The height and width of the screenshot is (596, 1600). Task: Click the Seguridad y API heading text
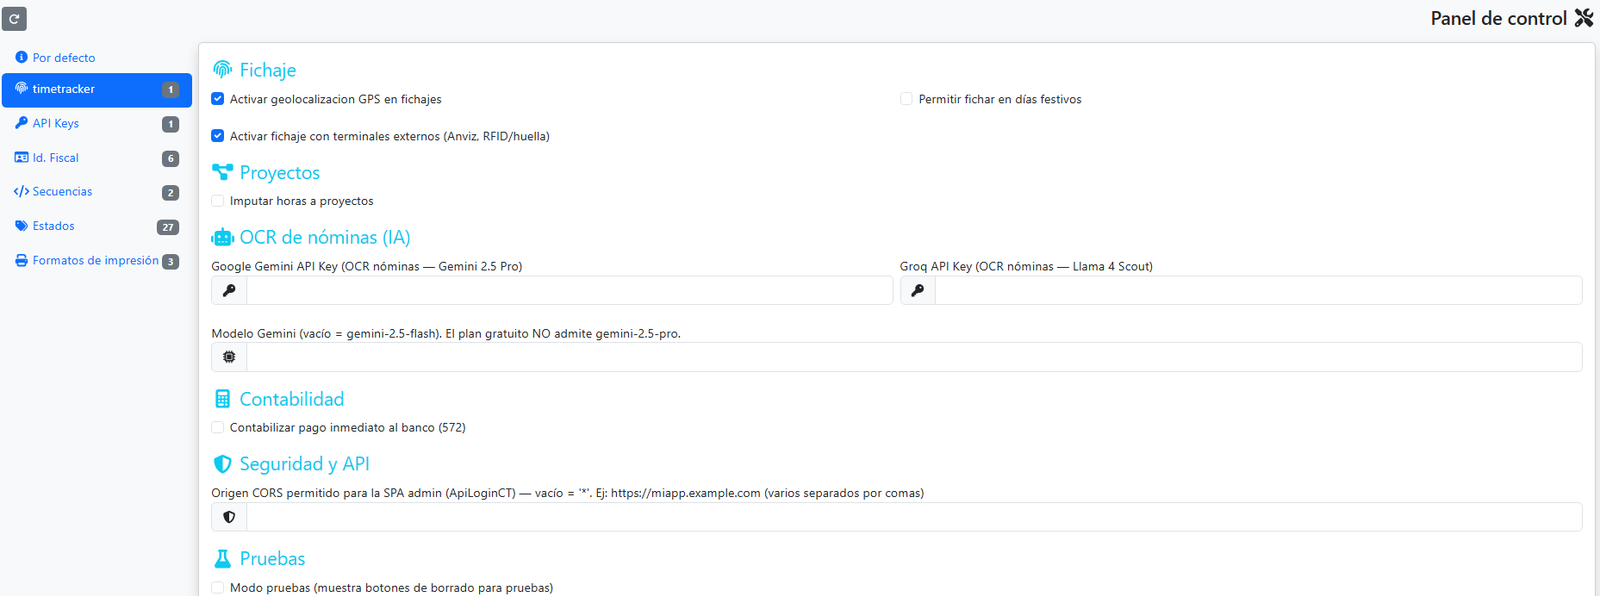pyautogui.click(x=305, y=464)
